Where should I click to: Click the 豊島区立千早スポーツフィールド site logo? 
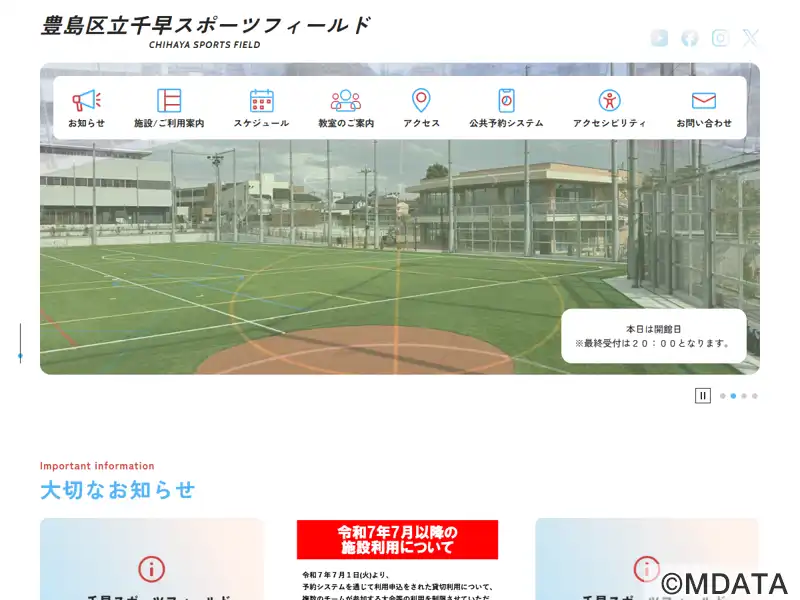click(205, 26)
